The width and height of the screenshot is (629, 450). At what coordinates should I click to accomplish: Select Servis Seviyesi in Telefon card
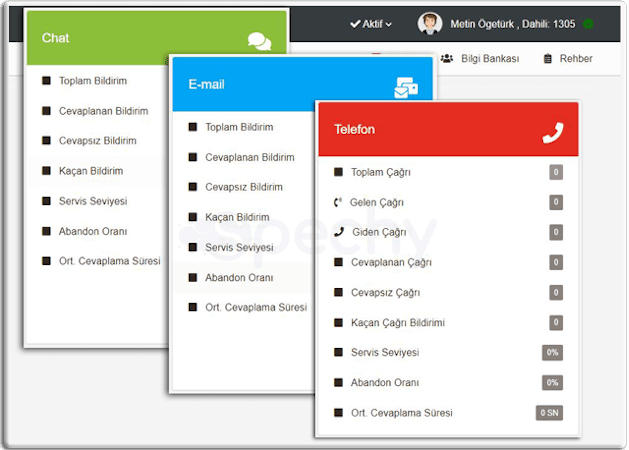[385, 353]
